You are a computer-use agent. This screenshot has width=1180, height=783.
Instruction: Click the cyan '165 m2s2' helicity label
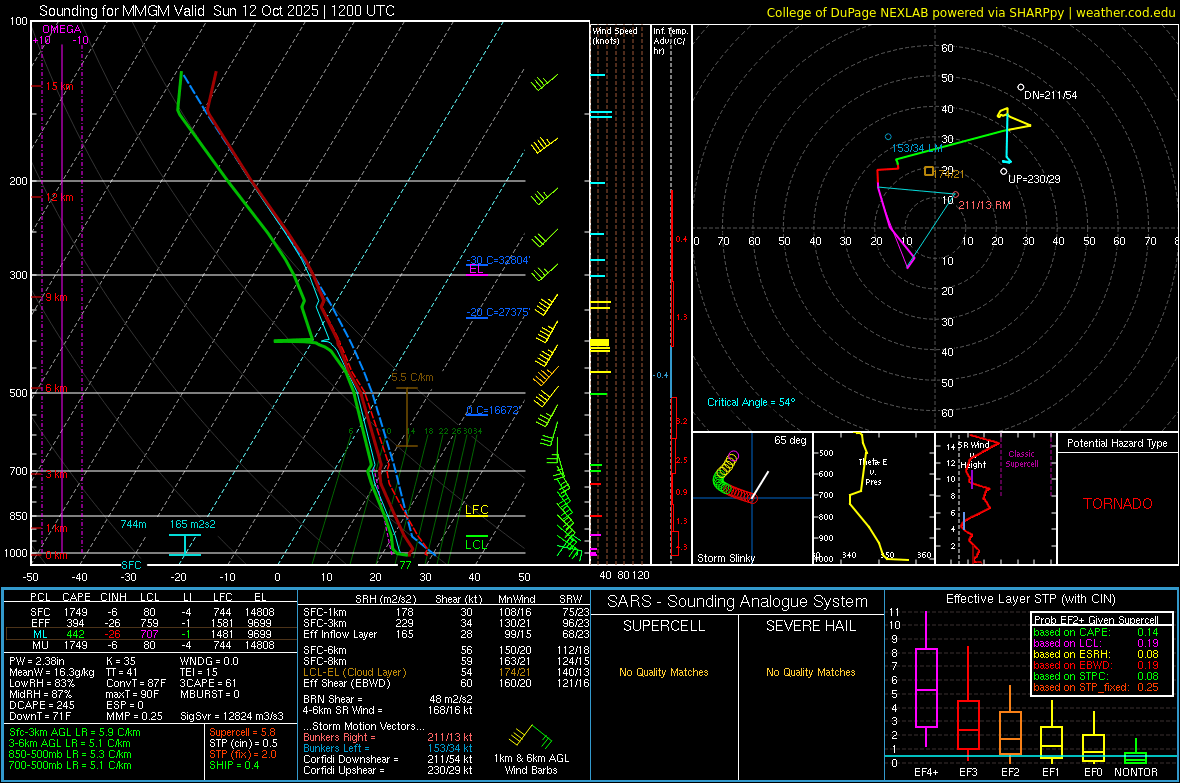pos(193,524)
